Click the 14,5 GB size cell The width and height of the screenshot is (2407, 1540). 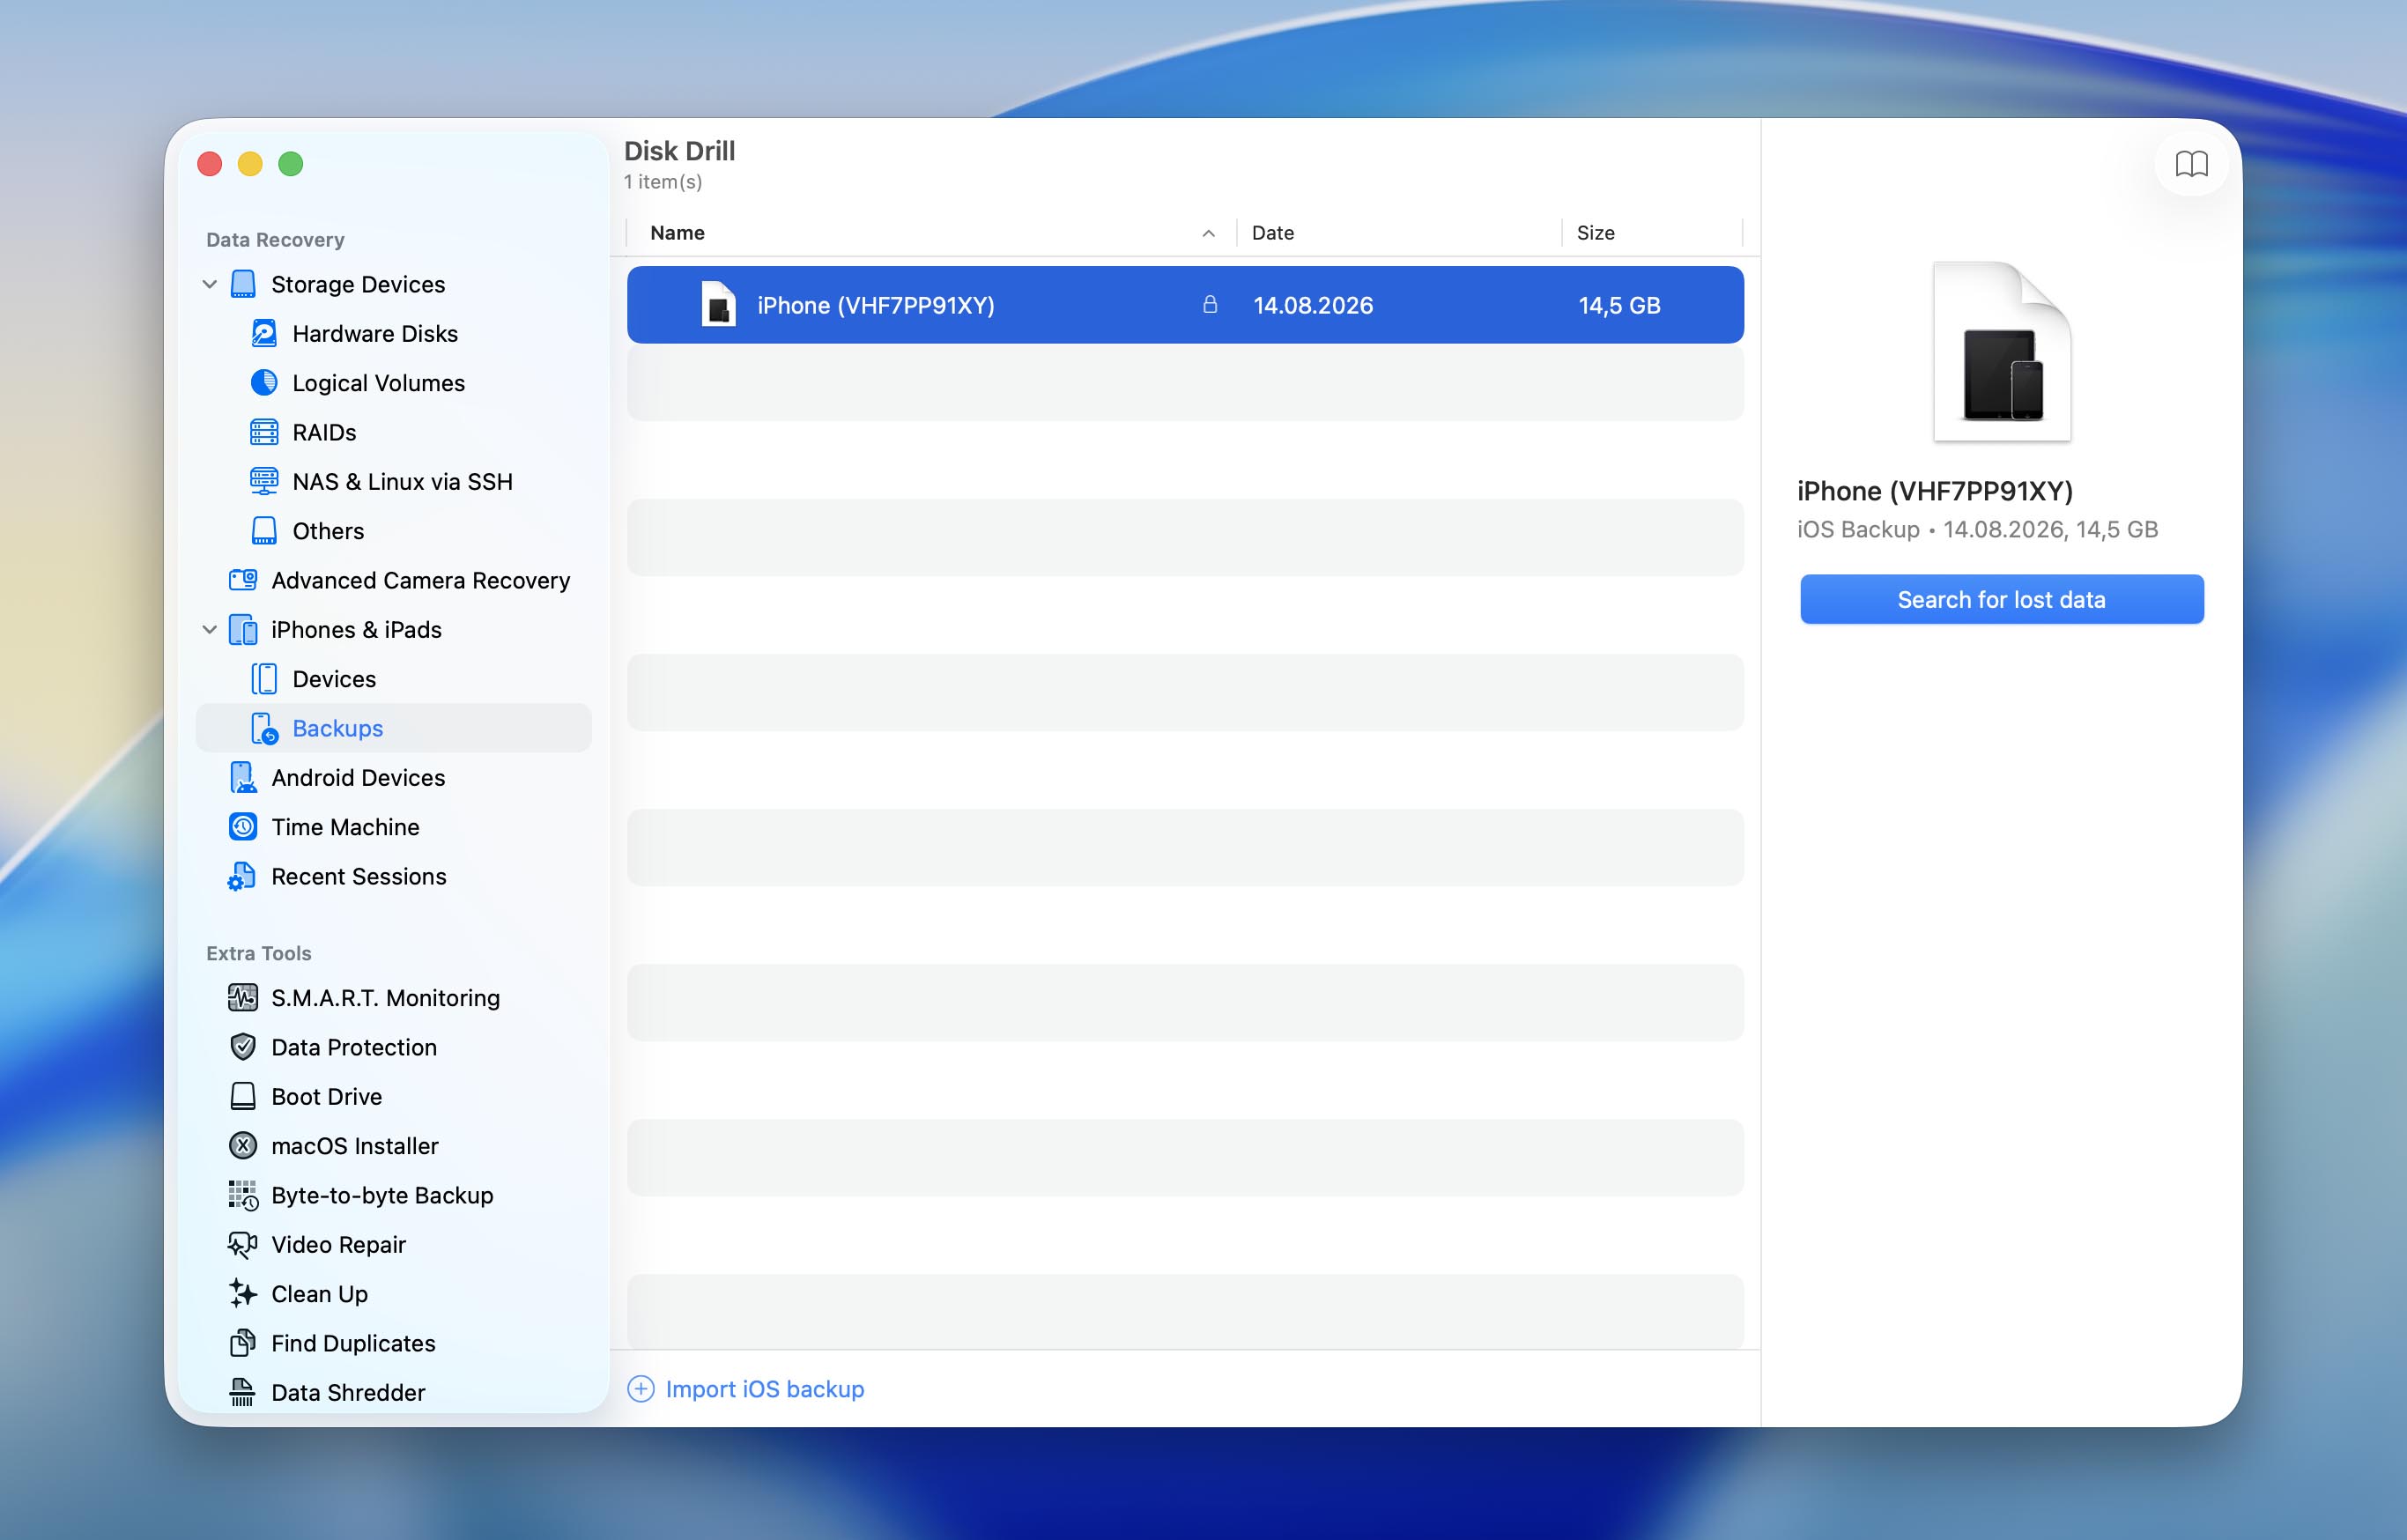pos(1619,305)
